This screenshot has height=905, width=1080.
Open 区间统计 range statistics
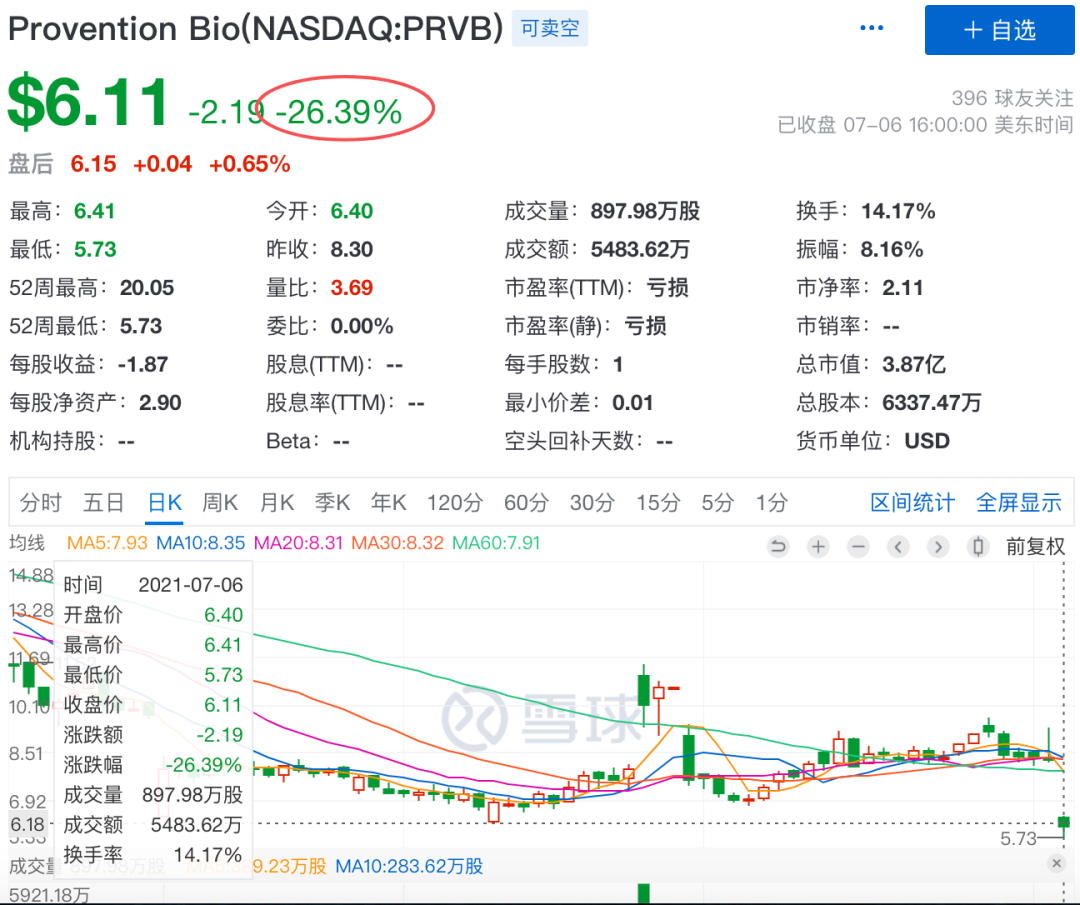click(x=913, y=503)
